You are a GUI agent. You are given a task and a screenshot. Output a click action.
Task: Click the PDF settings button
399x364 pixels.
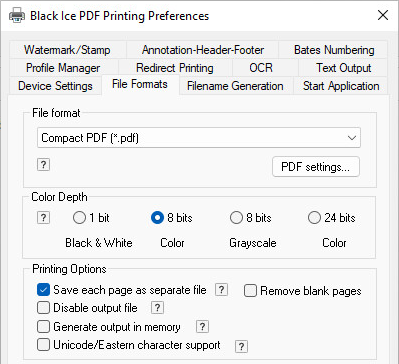point(316,167)
